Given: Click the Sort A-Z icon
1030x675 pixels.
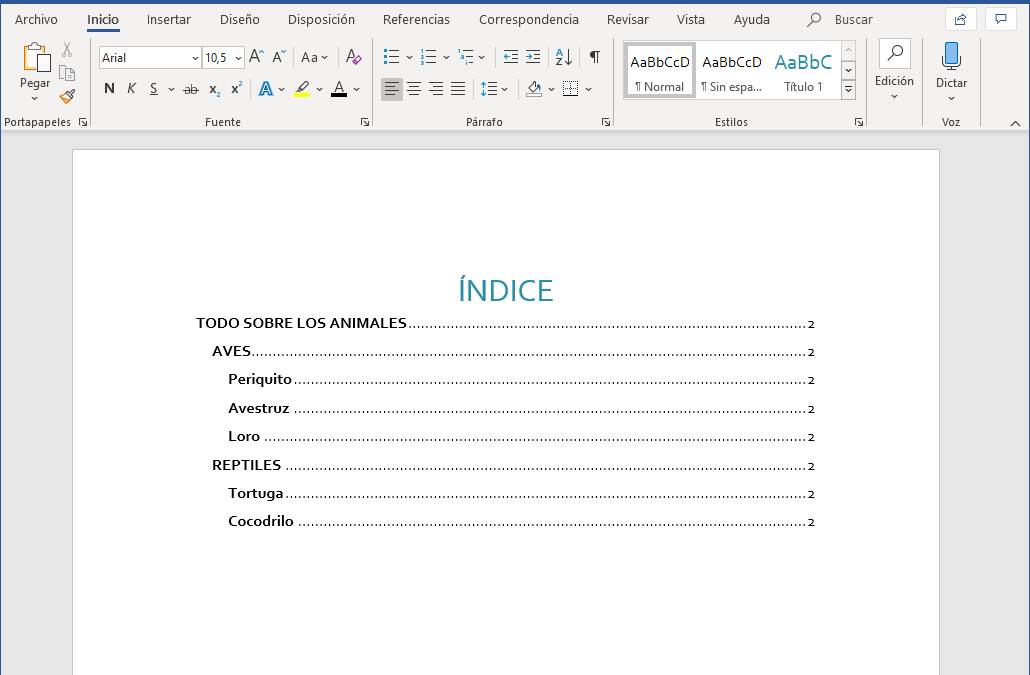Looking at the screenshot, I should tap(564, 57).
